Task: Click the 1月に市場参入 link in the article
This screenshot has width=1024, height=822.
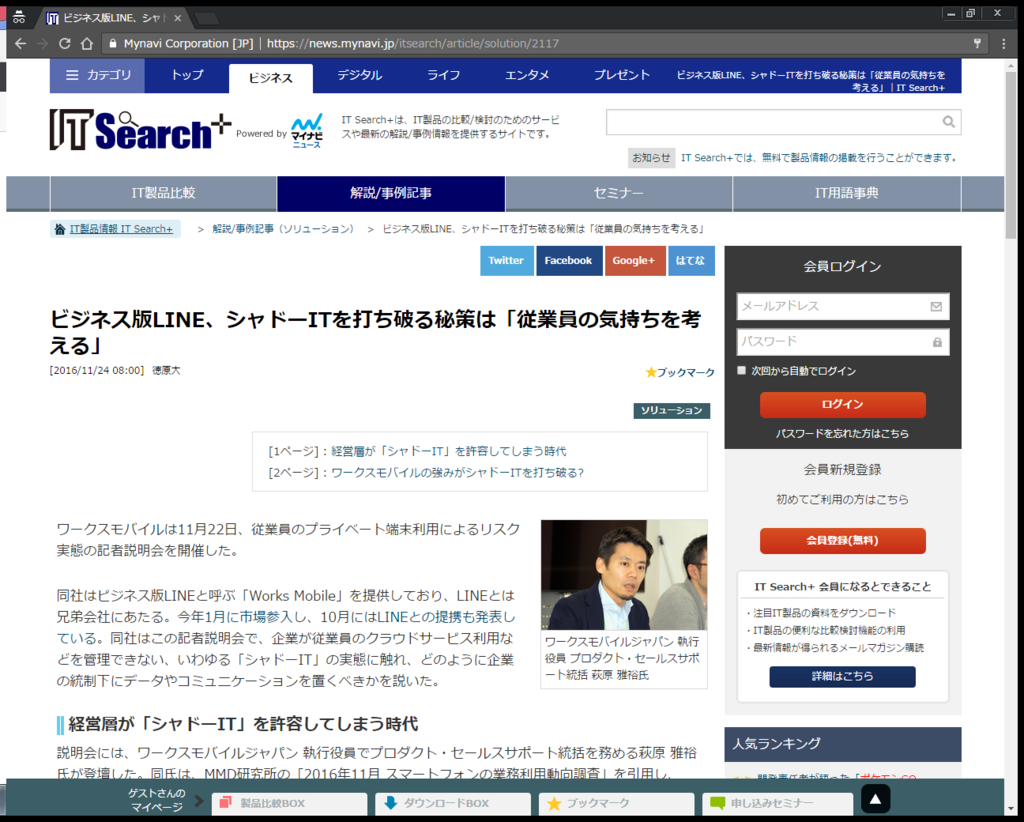Action: [x=247, y=617]
